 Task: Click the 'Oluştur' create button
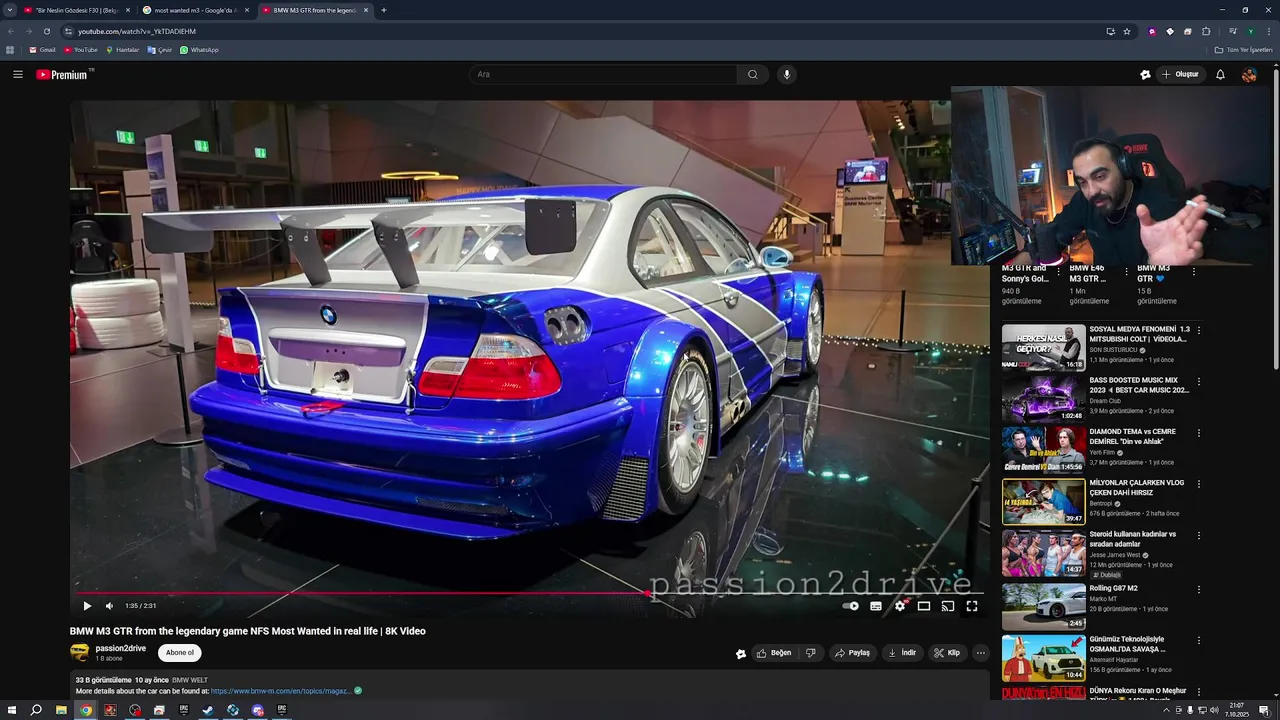point(1181,74)
